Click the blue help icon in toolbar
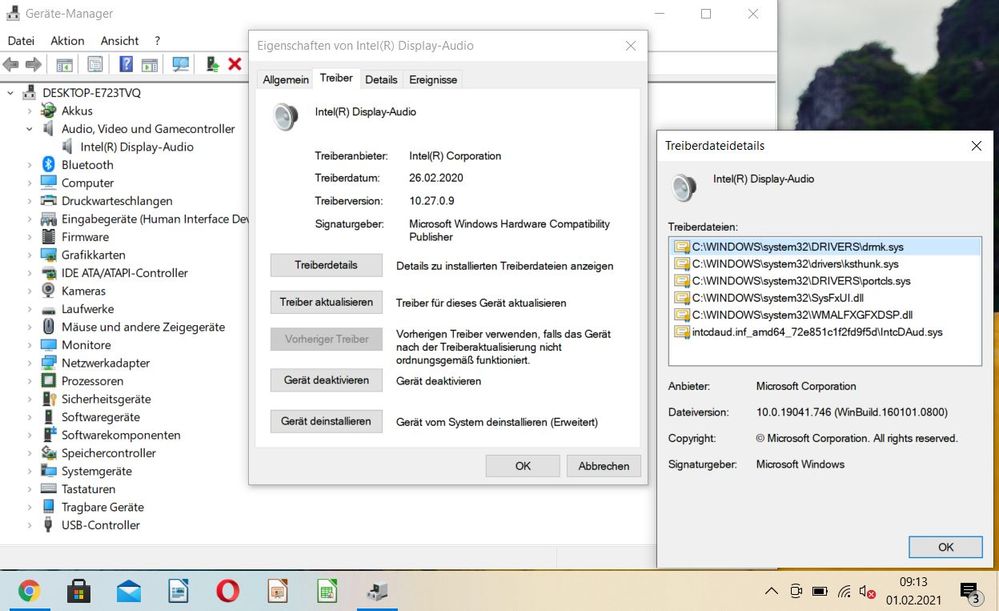The width and height of the screenshot is (999, 611). [x=126, y=64]
